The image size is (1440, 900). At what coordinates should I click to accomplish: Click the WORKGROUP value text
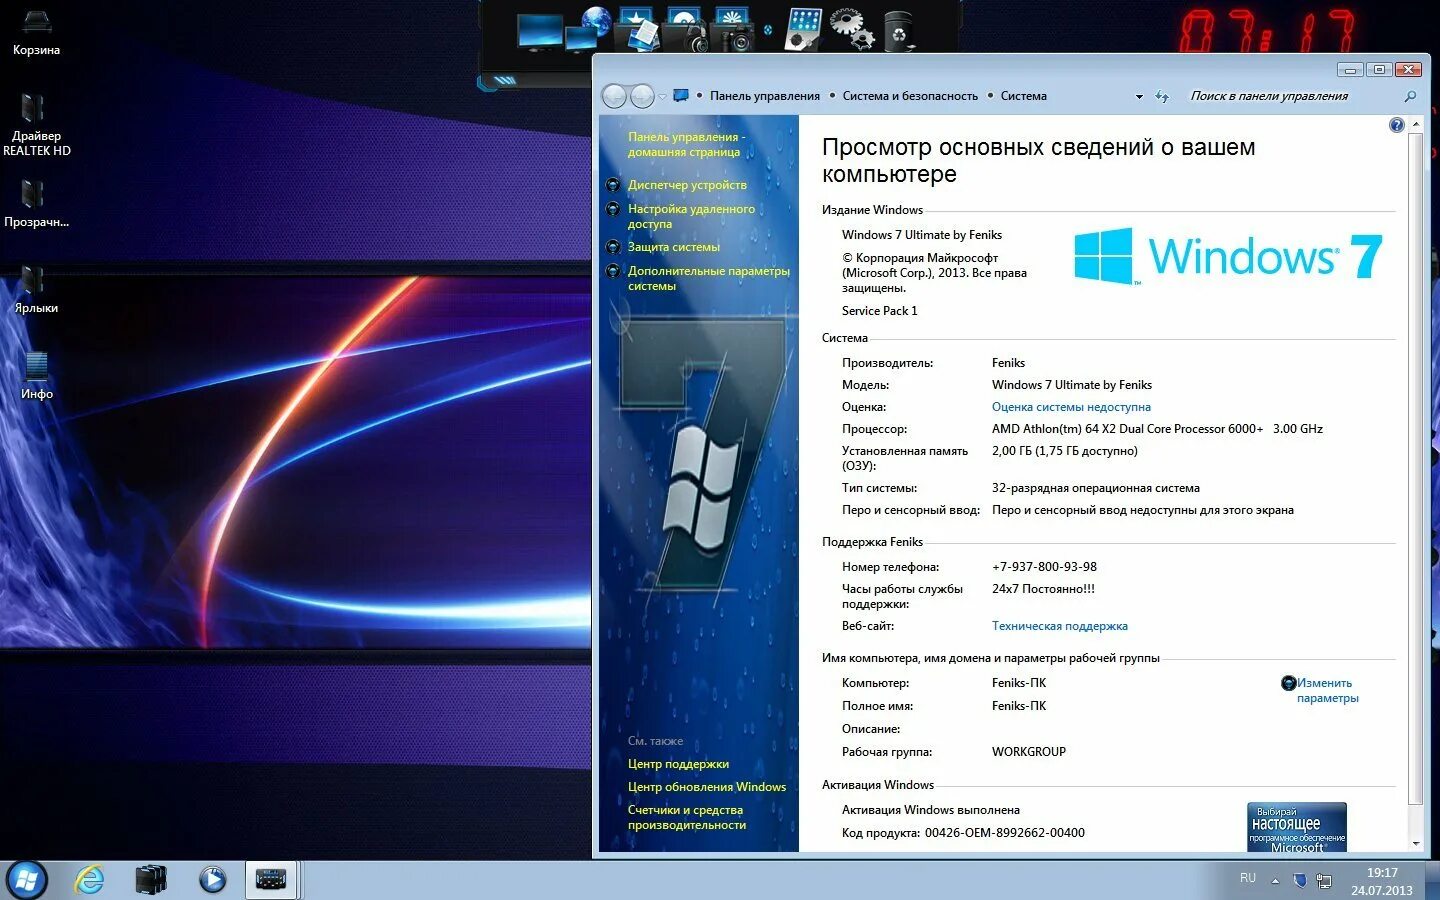click(x=1028, y=752)
